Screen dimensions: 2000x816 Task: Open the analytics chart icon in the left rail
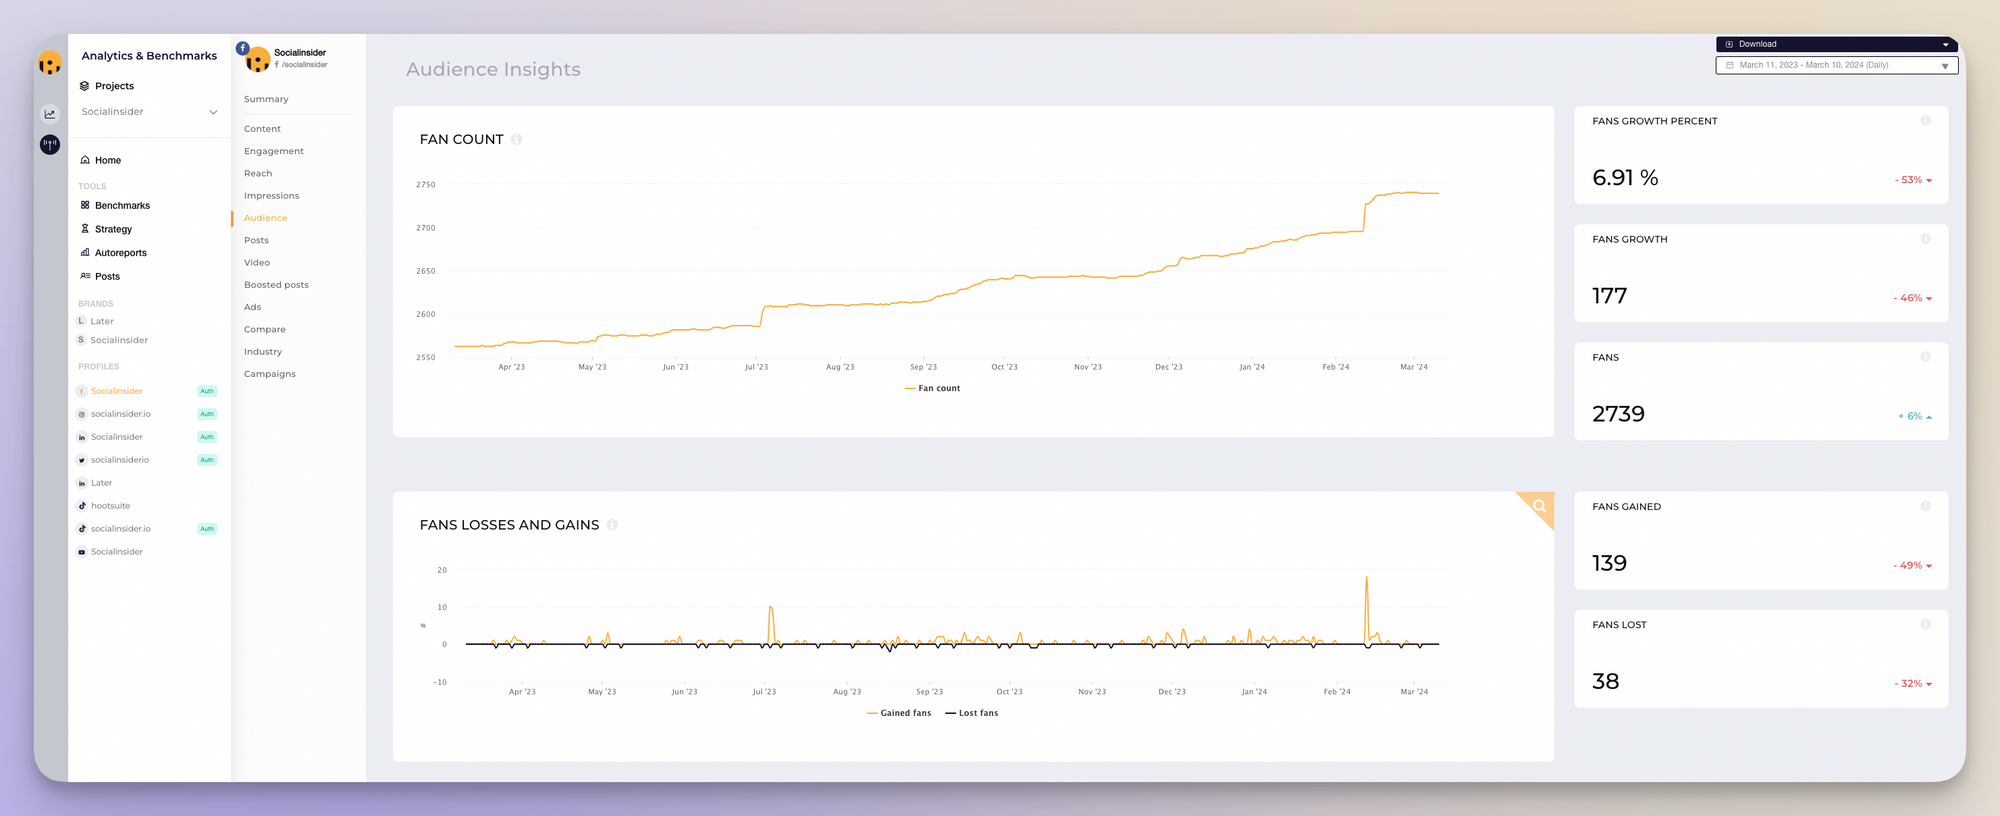[x=50, y=114]
